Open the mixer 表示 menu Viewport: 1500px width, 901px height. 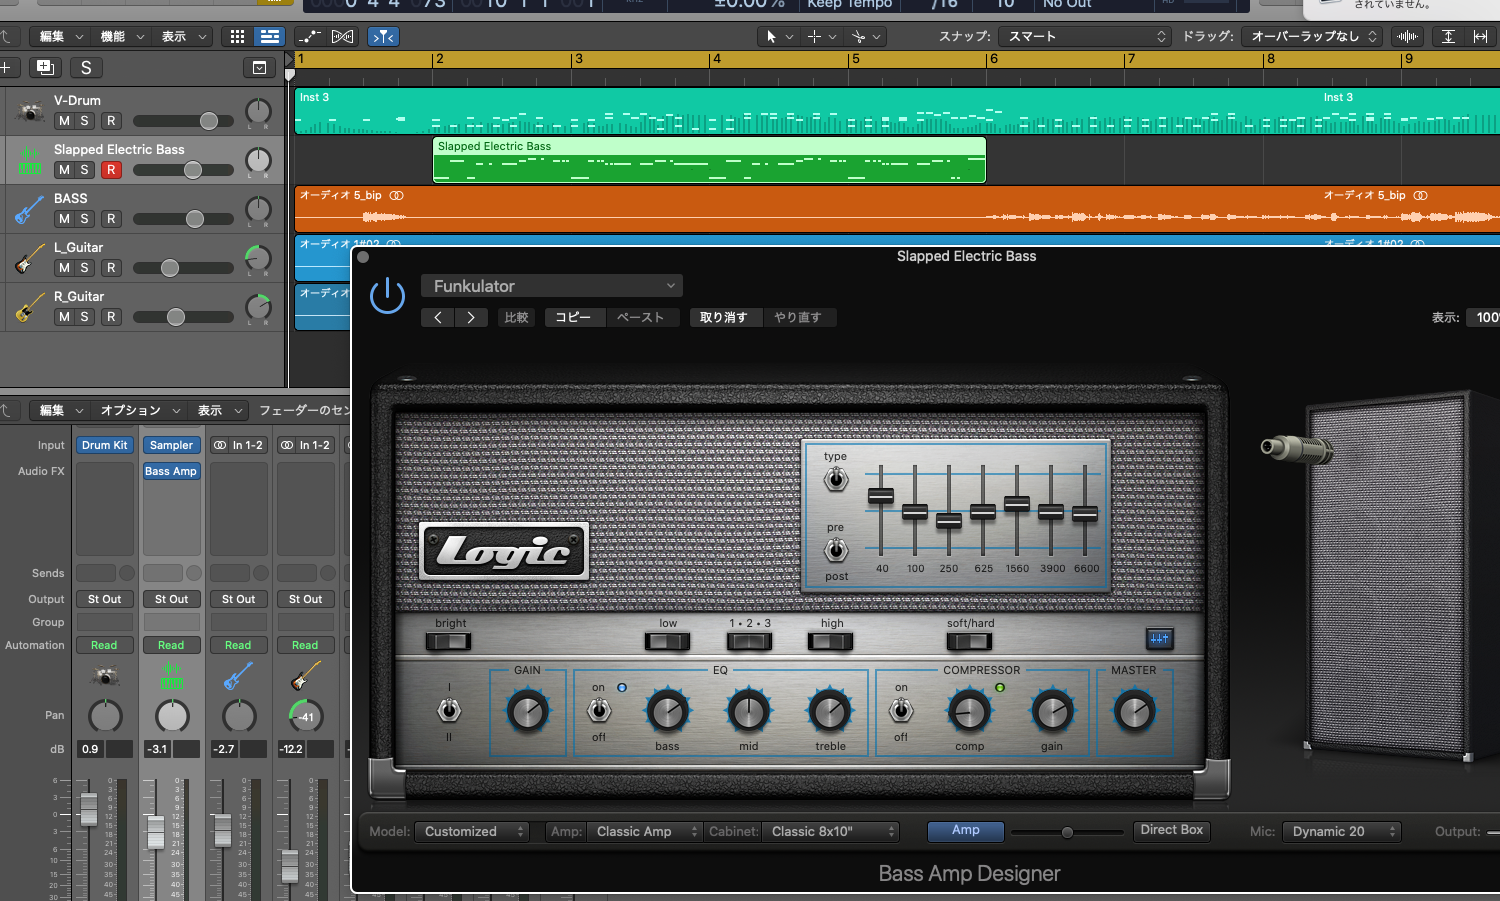point(219,410)
